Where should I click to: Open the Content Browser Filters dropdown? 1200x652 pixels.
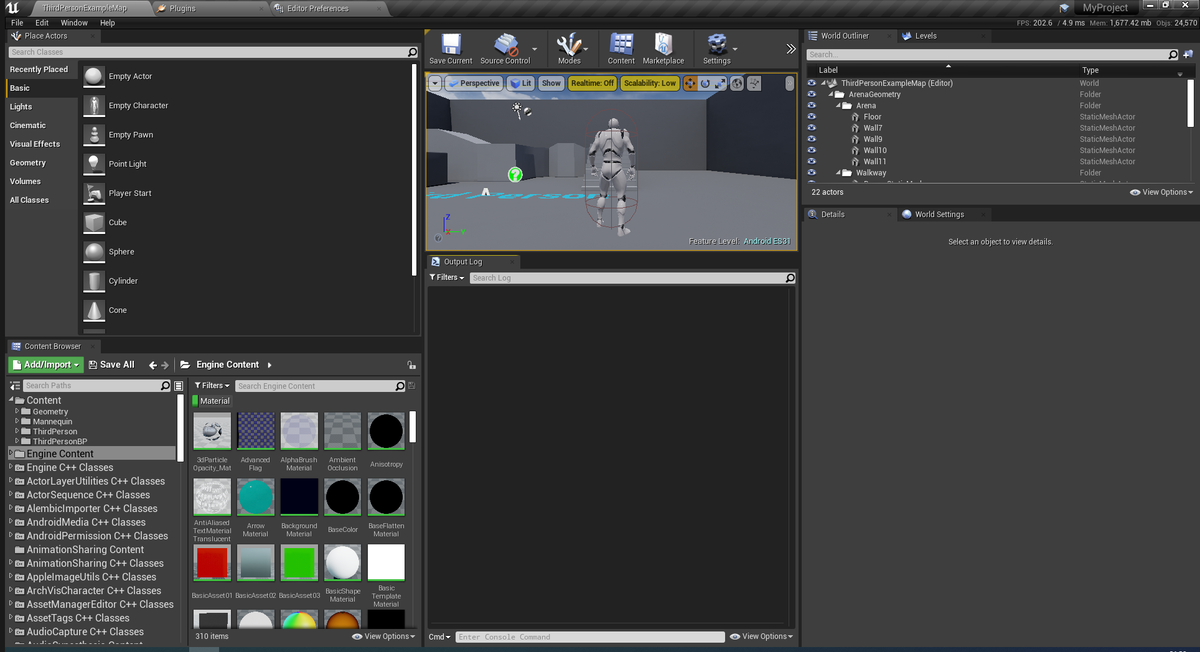[x=212, y=385]
